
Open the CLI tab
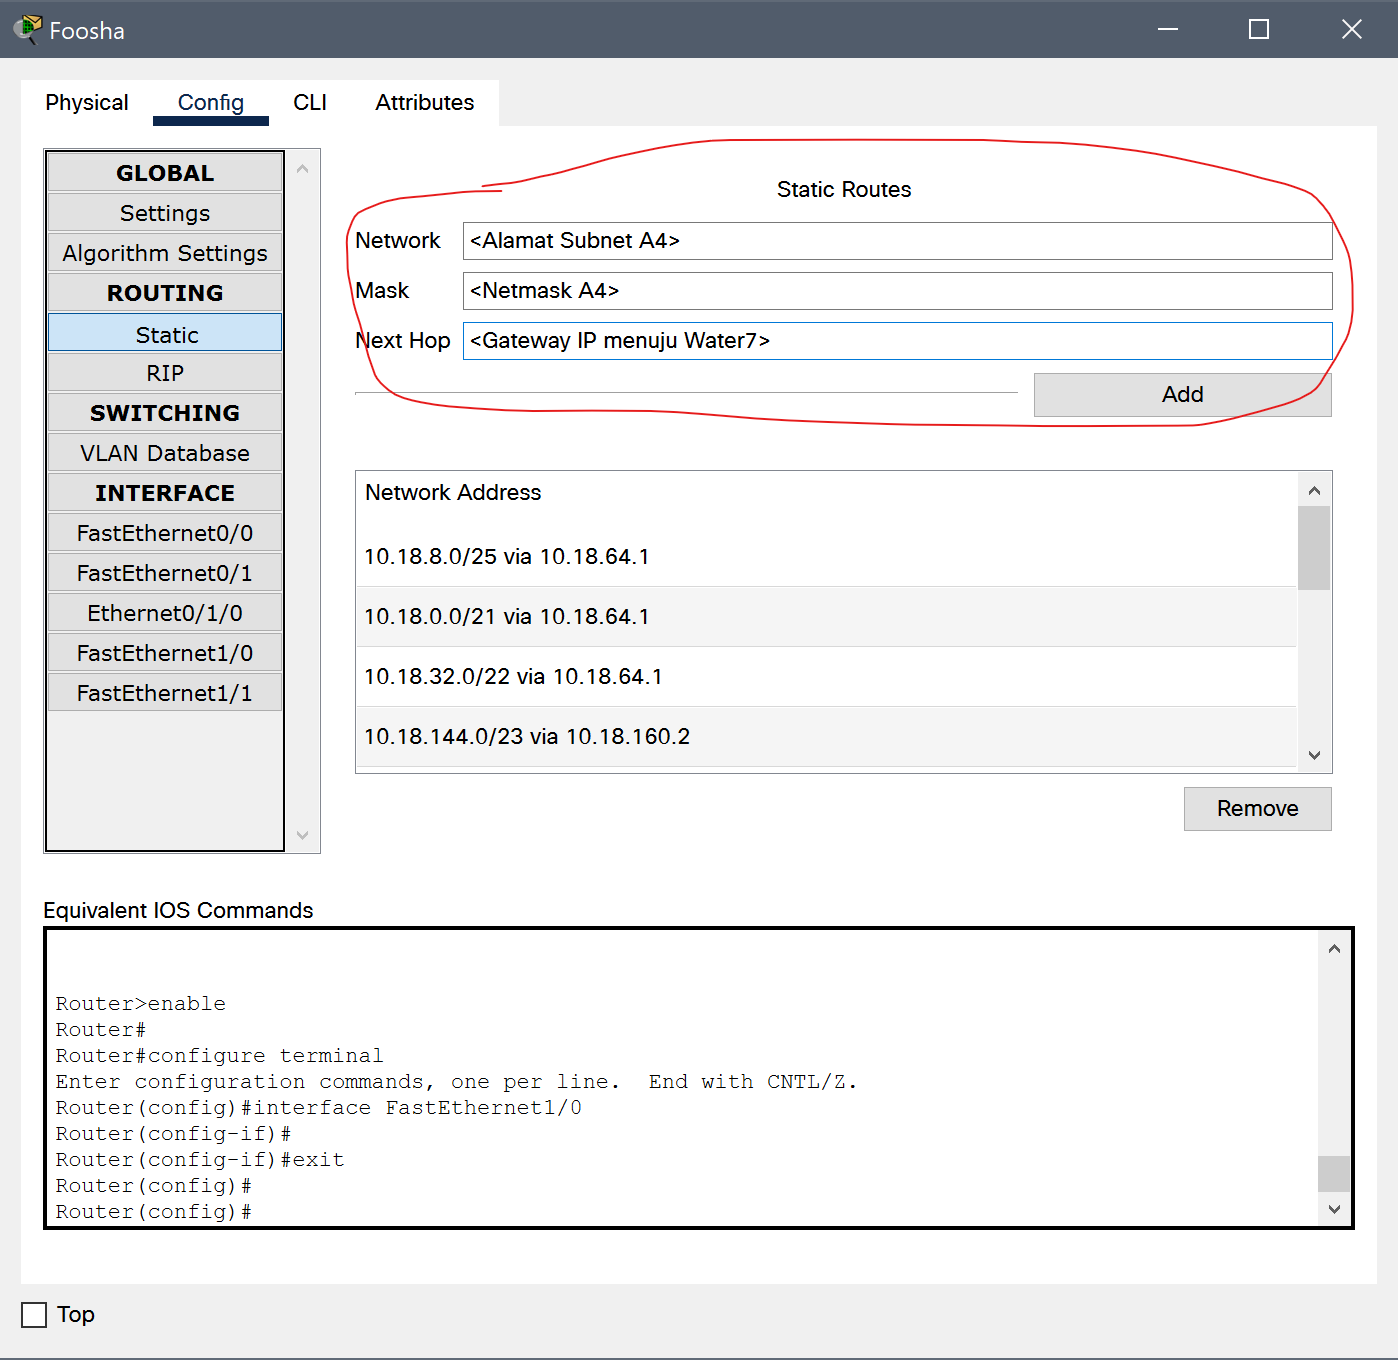pos(310,102)
